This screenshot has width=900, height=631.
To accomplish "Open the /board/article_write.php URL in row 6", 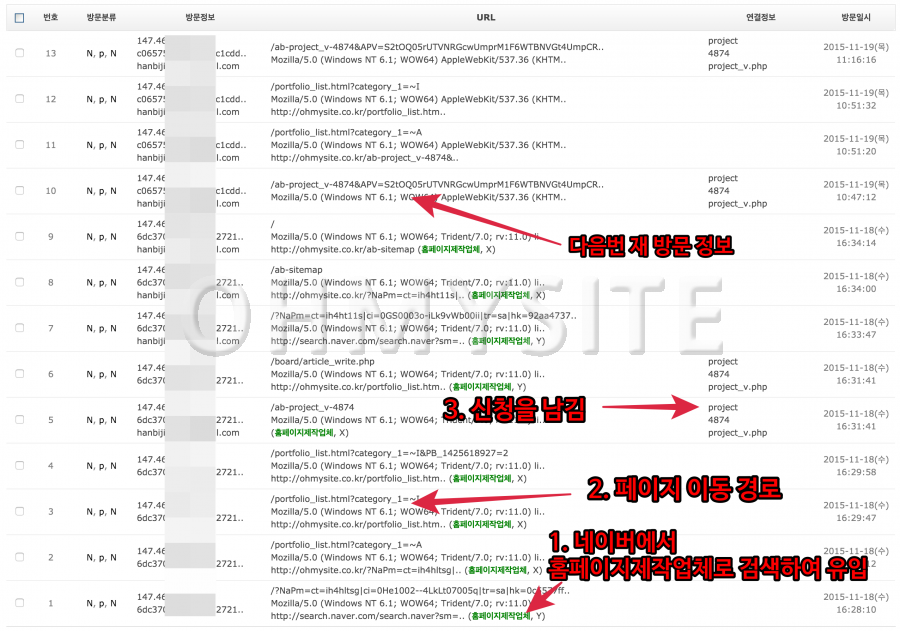I will tap(322, 361).
